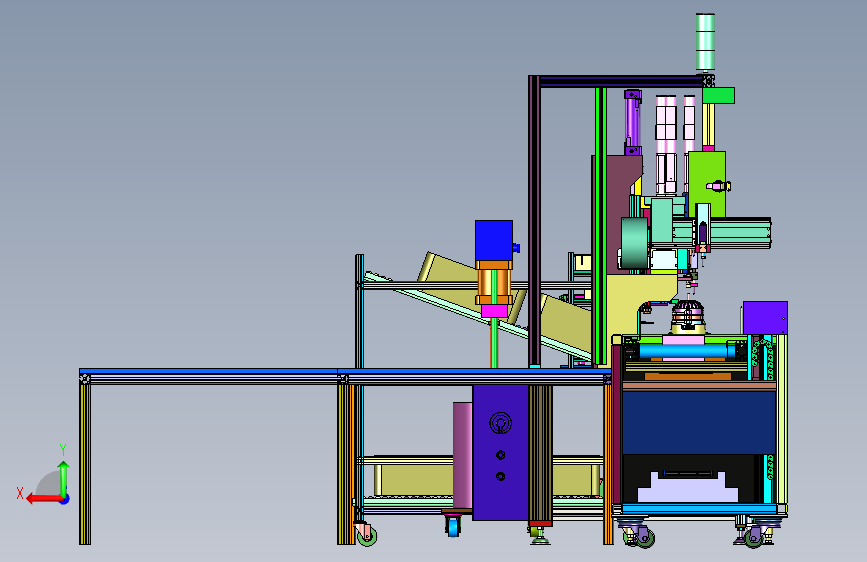This screenshot has height=562, width=867.
Task: Select the dark navy panel in right cabinet
Action: pos(699,423)
